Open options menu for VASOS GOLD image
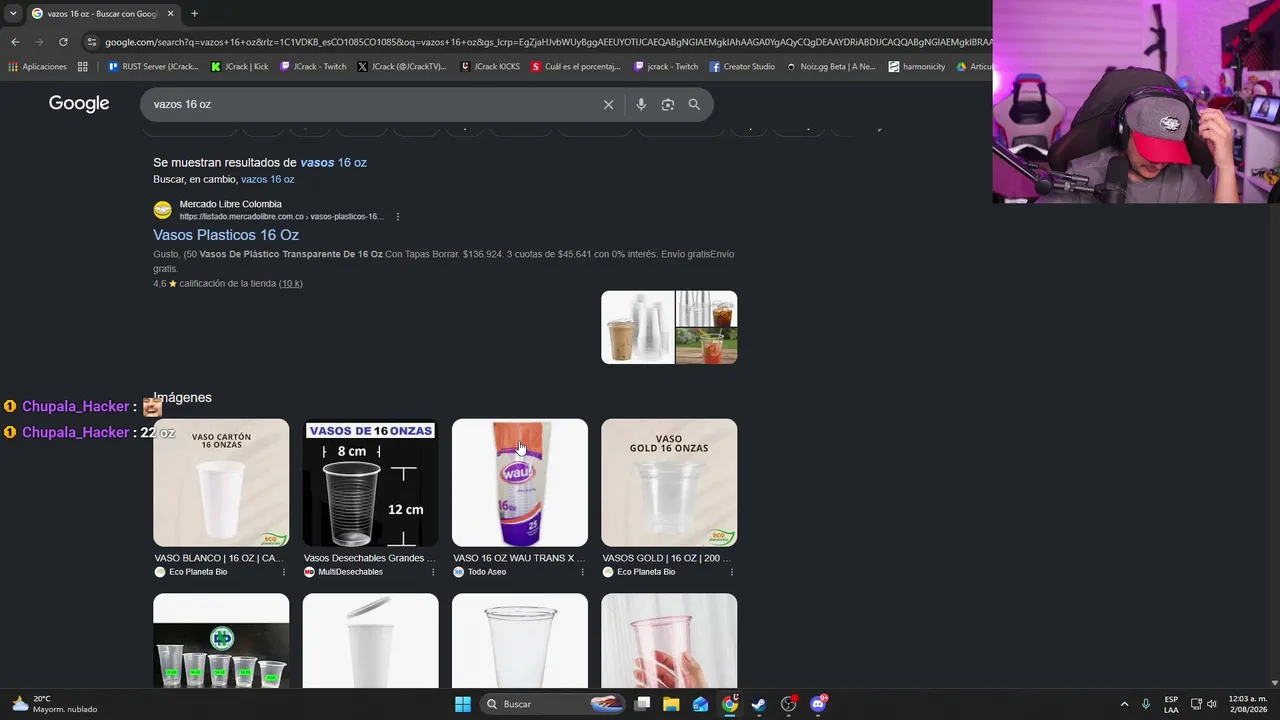Viewport: 1280px width, 720px height. (x=732, y=572)
